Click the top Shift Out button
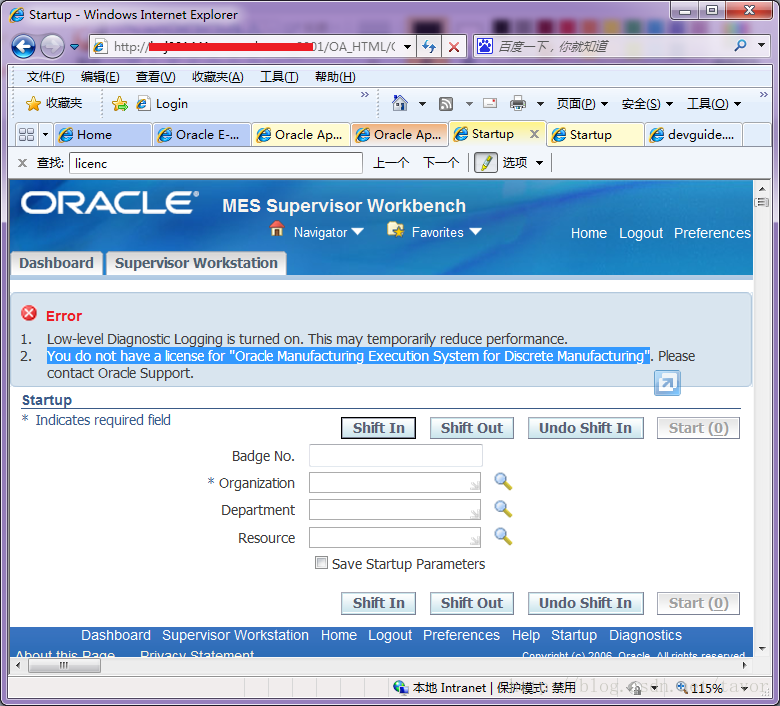 pyautogui.click(x=472, y=428)
